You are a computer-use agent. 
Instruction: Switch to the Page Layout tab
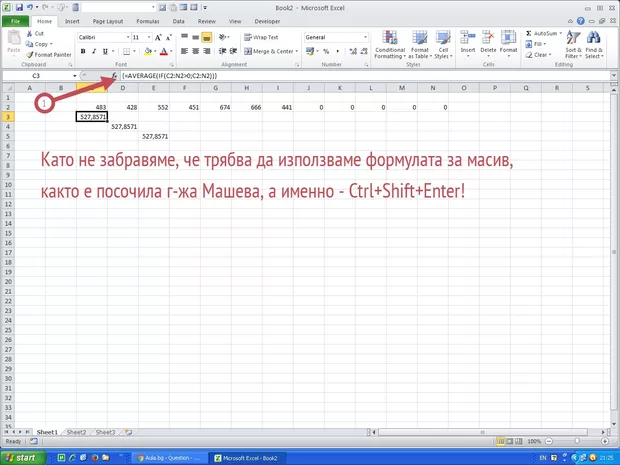[x=108, y=21]
